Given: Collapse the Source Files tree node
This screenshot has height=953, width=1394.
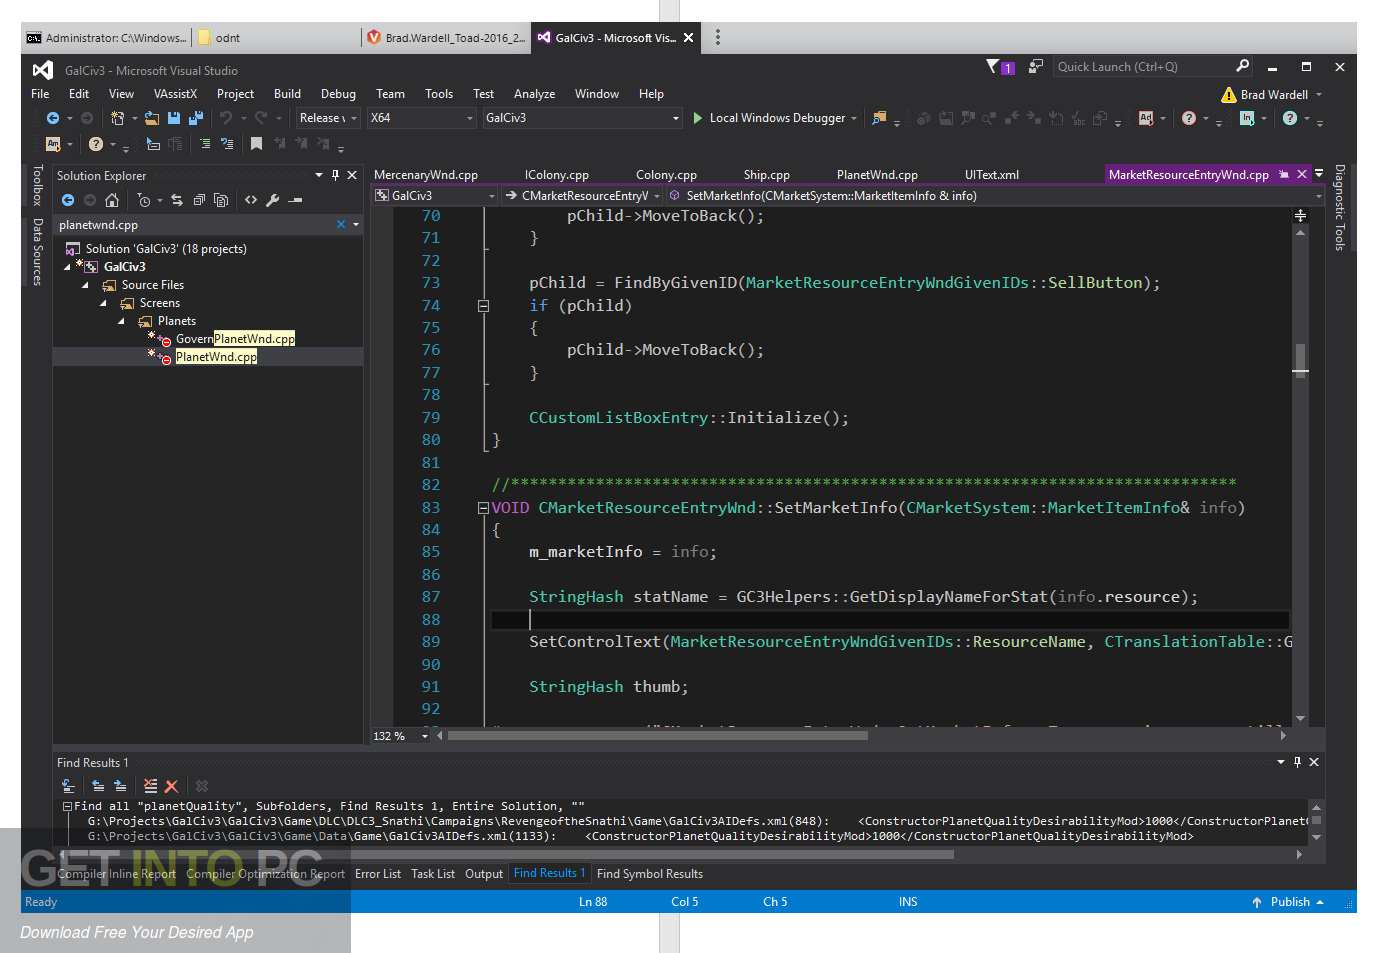Looking at the screenshot, I should [x=86, y=285].
